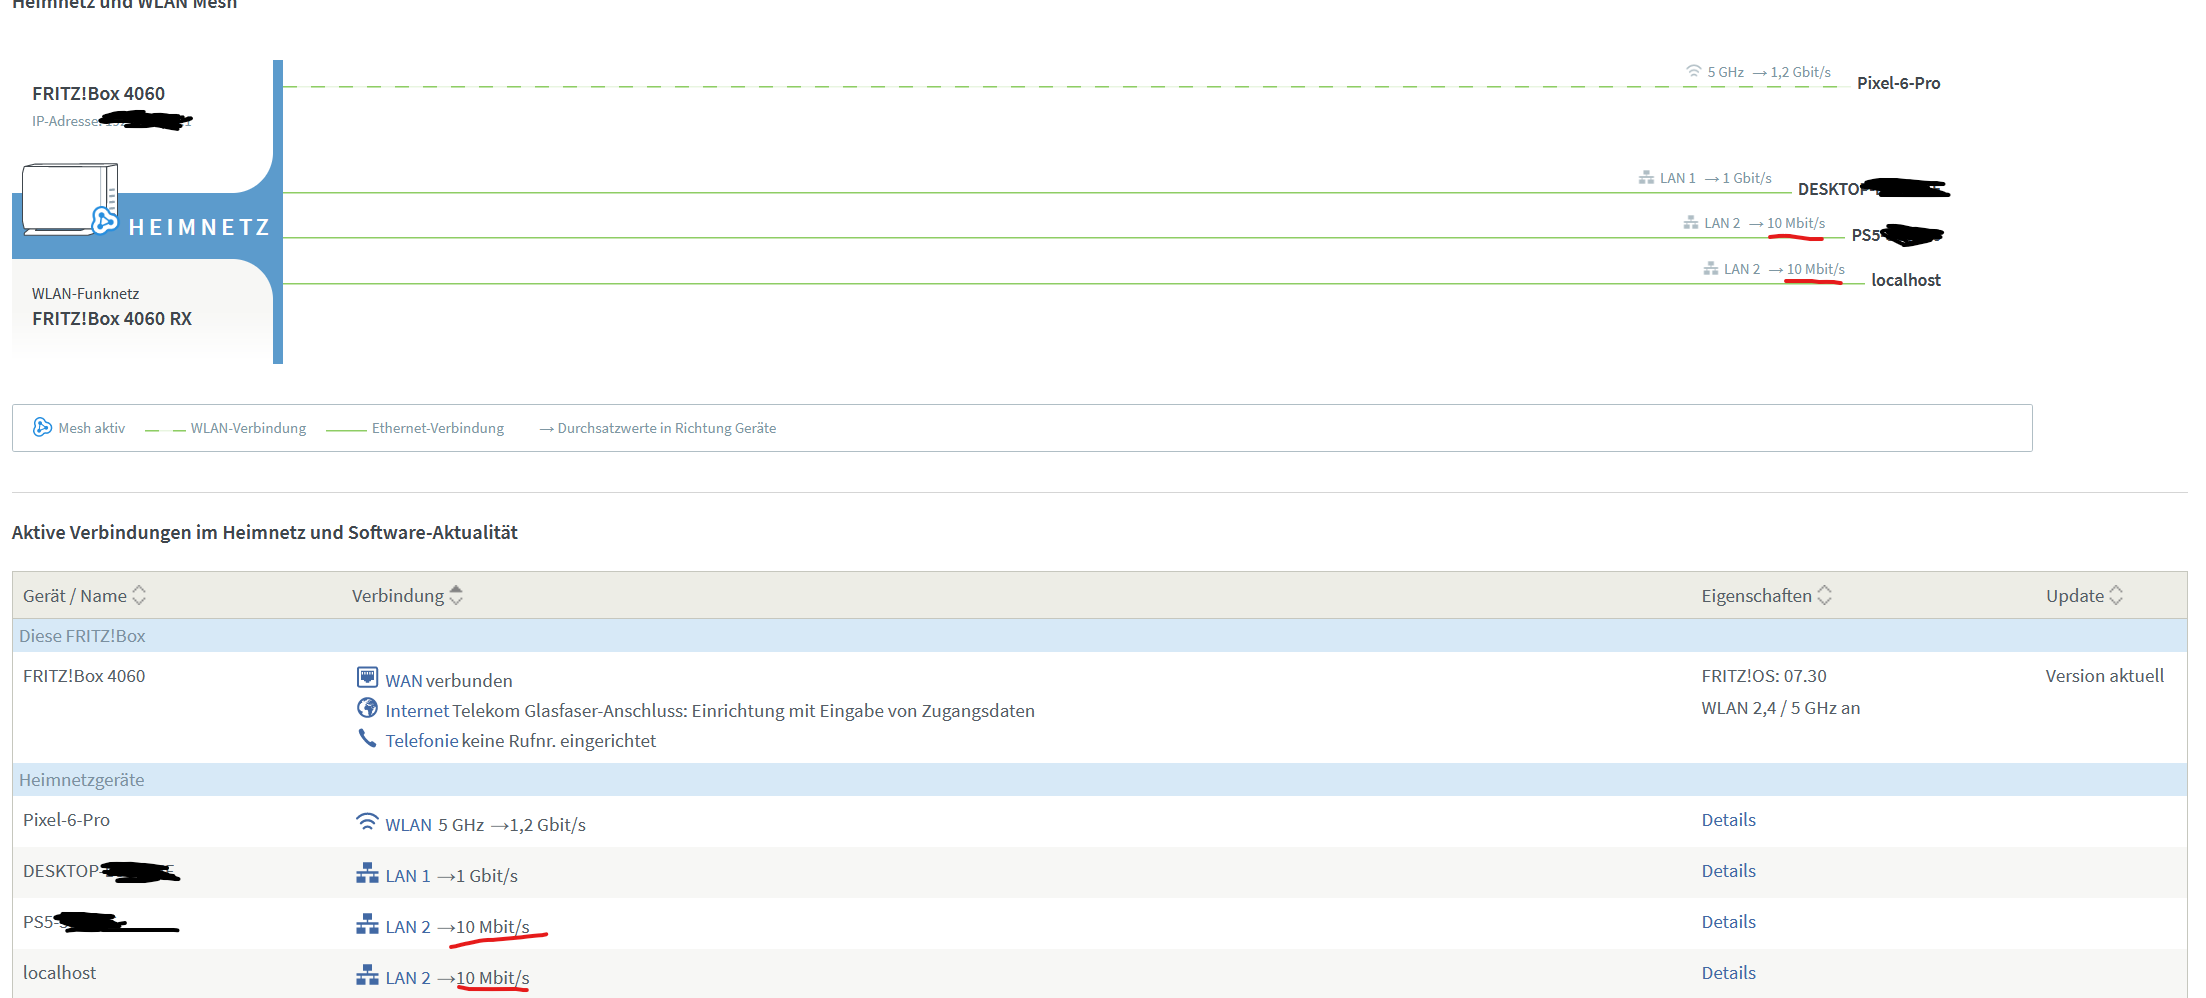Viewport: 2206px width, 998px height.
Task: Open Details for DESKTOP device
Action: point(1728,871)
